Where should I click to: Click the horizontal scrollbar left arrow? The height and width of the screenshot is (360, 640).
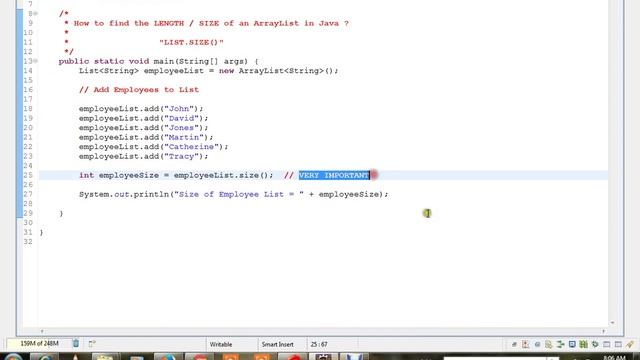[42, 331]
